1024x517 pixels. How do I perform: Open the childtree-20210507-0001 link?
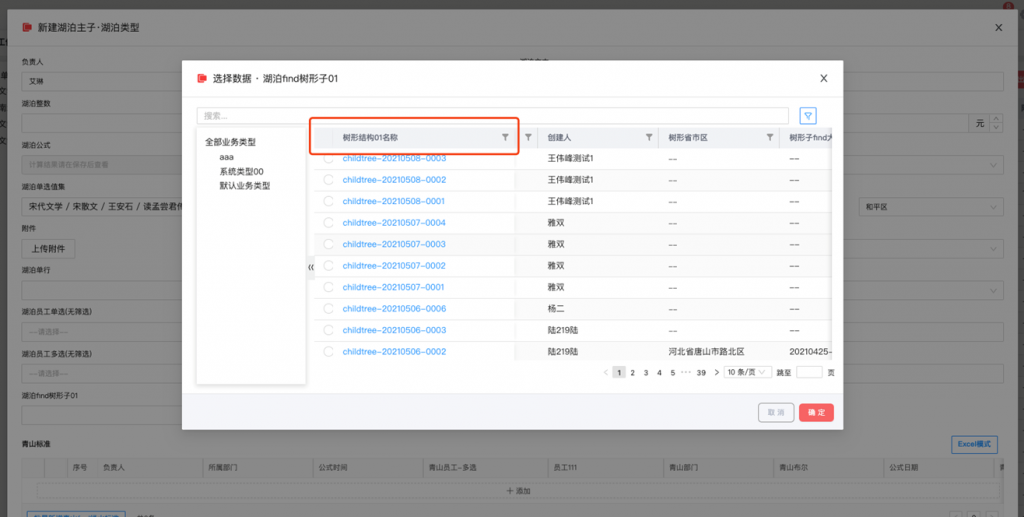pos(394,287)
